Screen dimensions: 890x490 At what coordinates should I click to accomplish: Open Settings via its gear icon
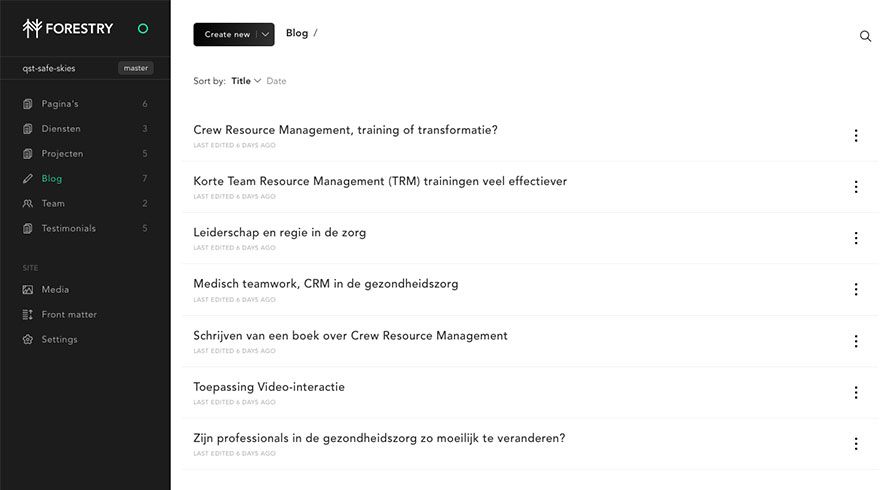28,340
